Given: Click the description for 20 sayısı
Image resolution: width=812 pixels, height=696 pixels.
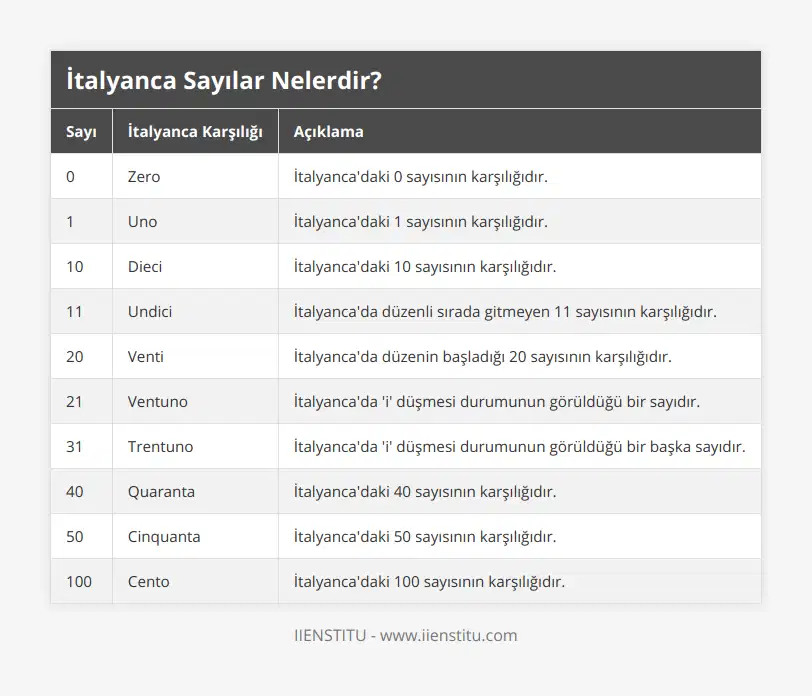Looking at the screenshot, I should [480, 356].
